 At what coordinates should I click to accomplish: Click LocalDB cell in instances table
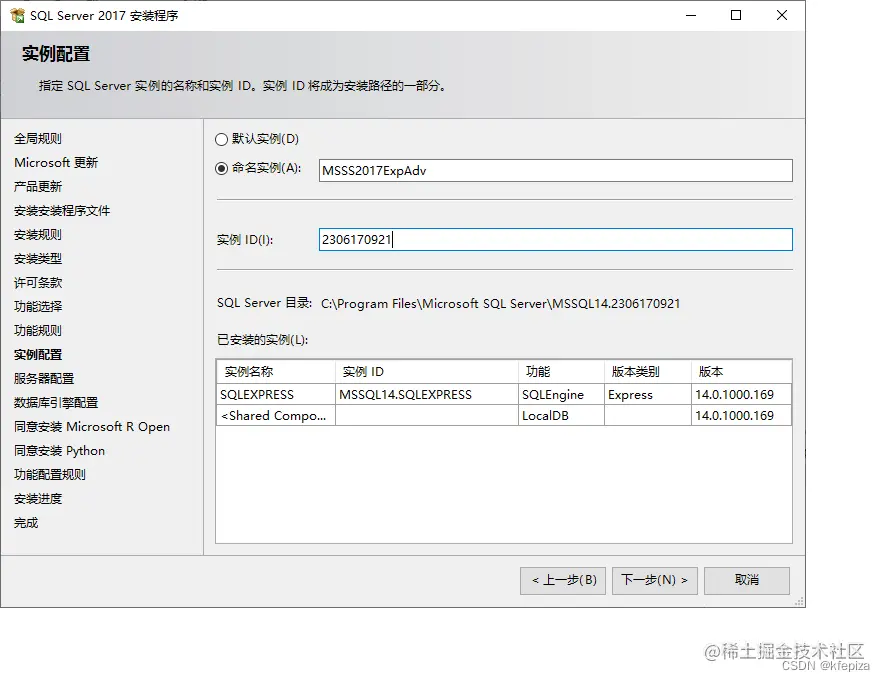561,416
